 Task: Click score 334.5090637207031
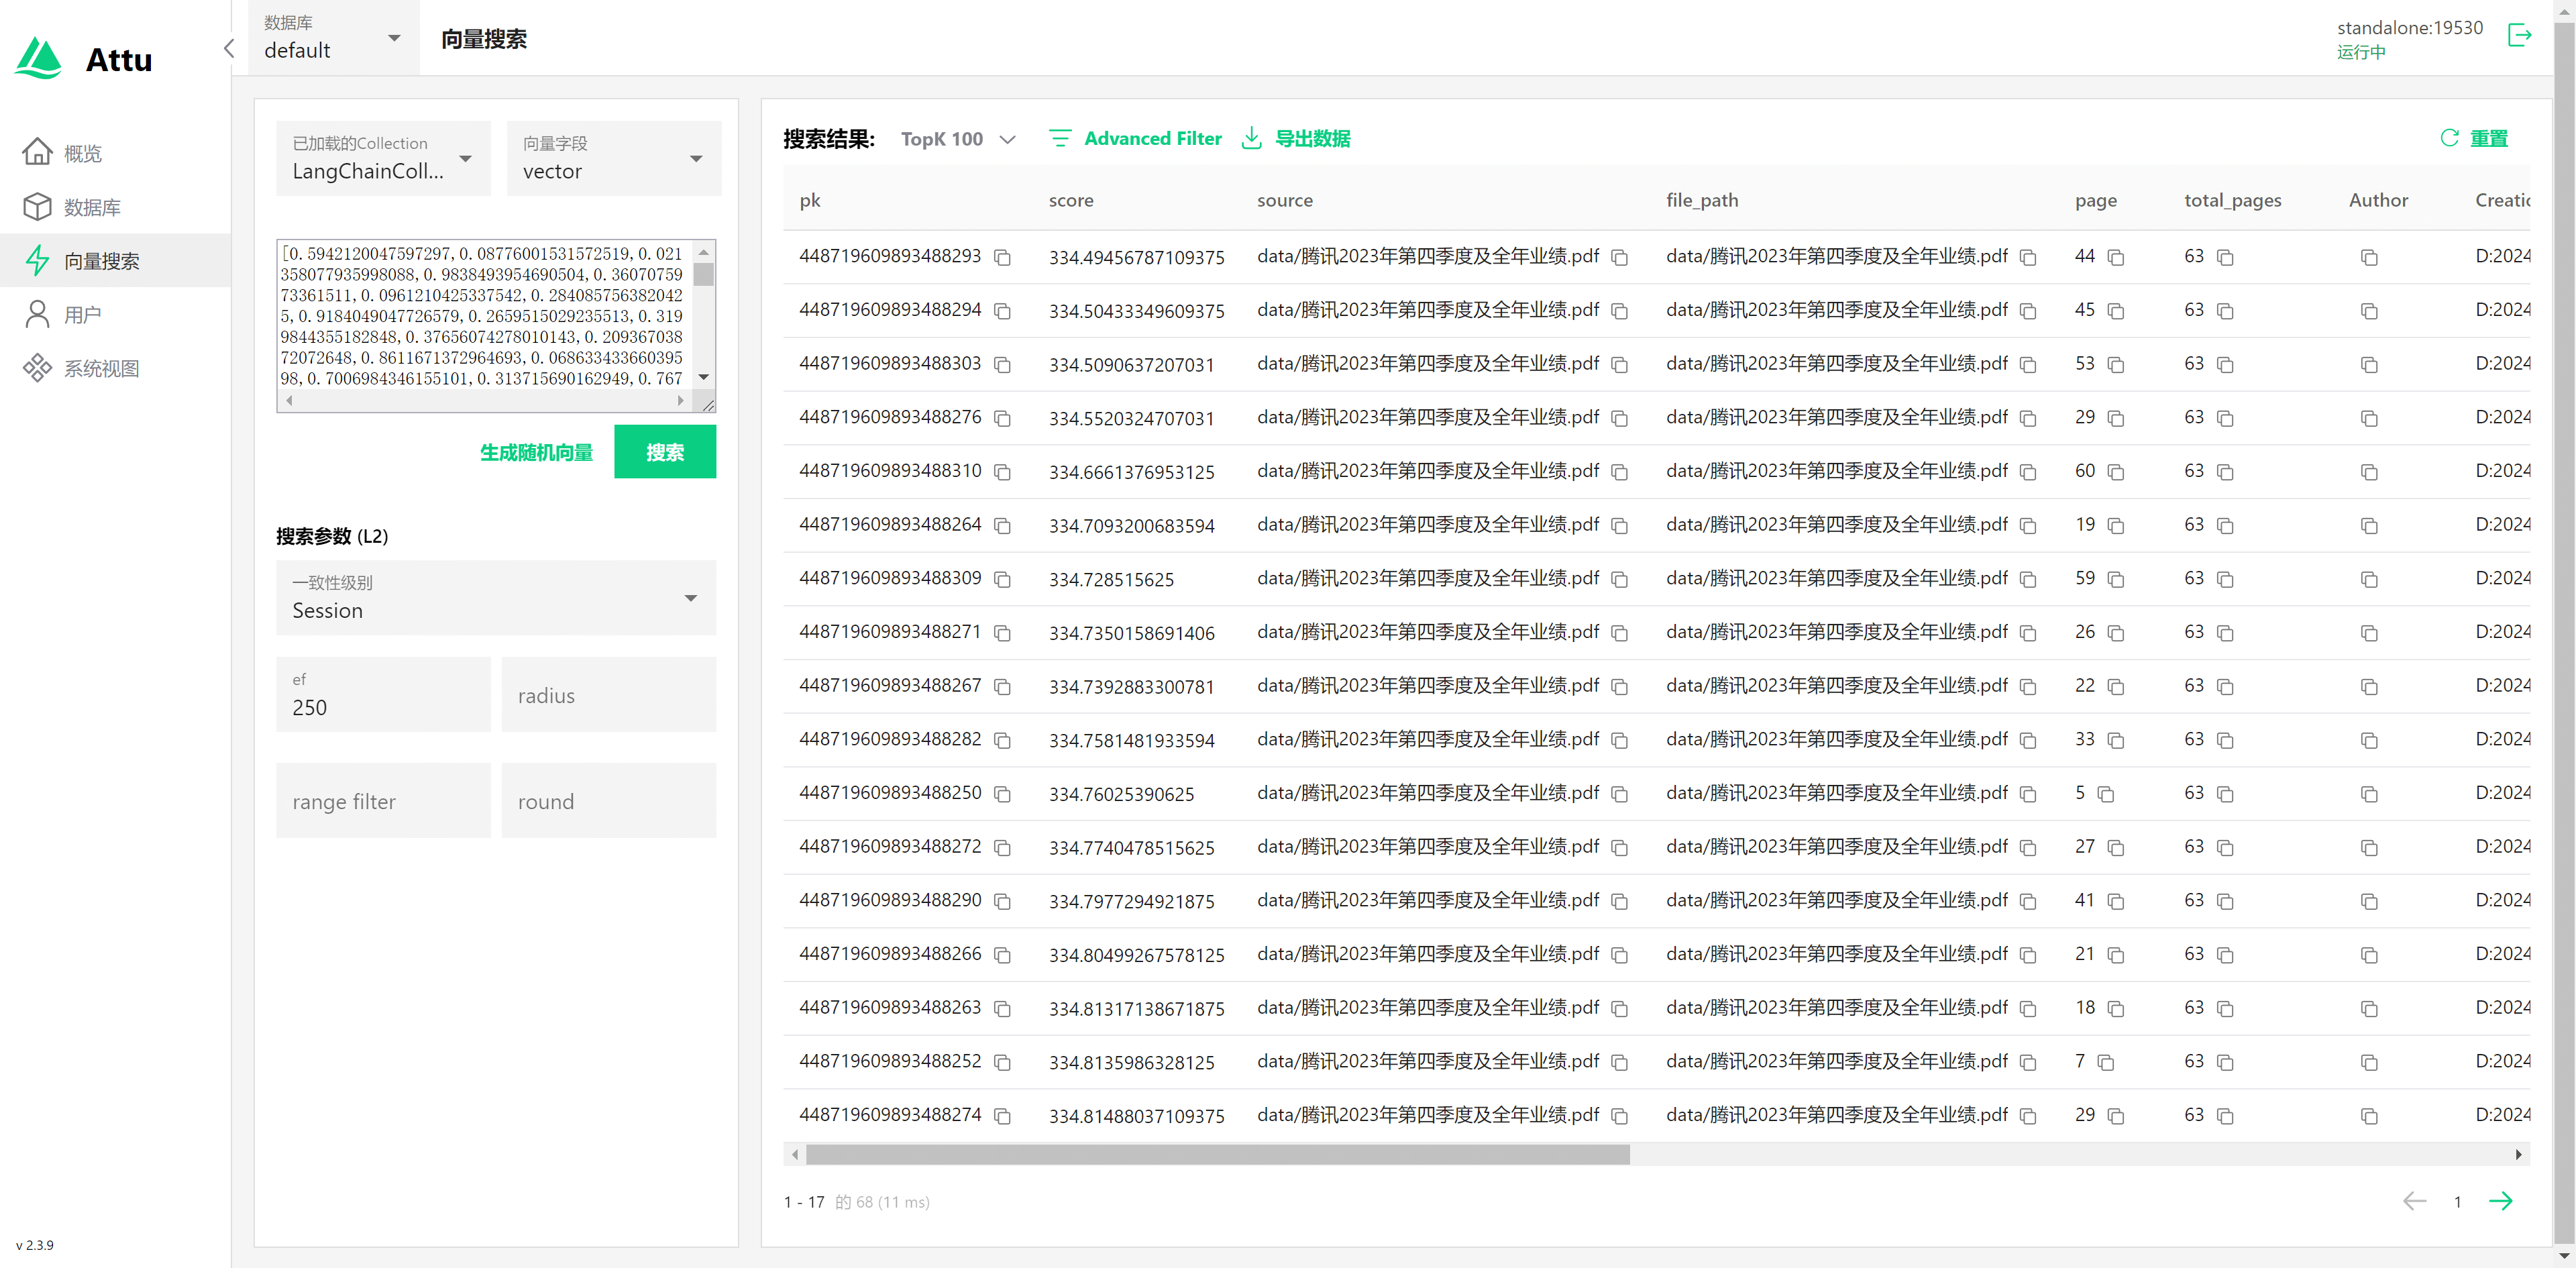tap(1131, 365)
